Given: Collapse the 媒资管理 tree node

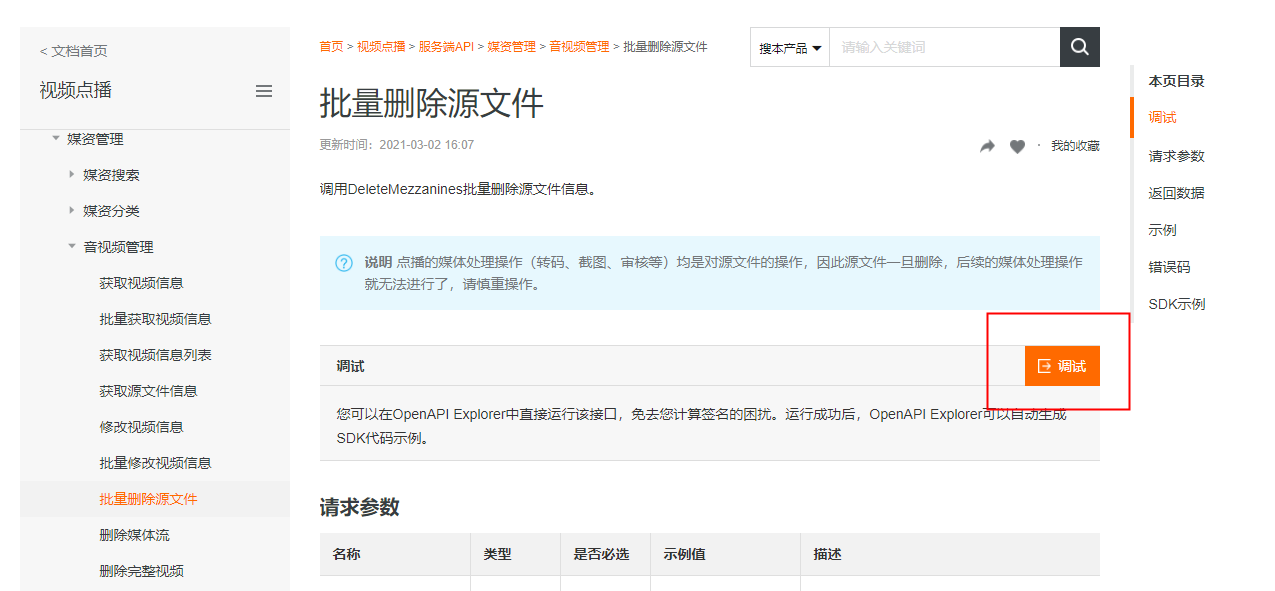Looking at the screenshot, I should (x=56, y=138).
